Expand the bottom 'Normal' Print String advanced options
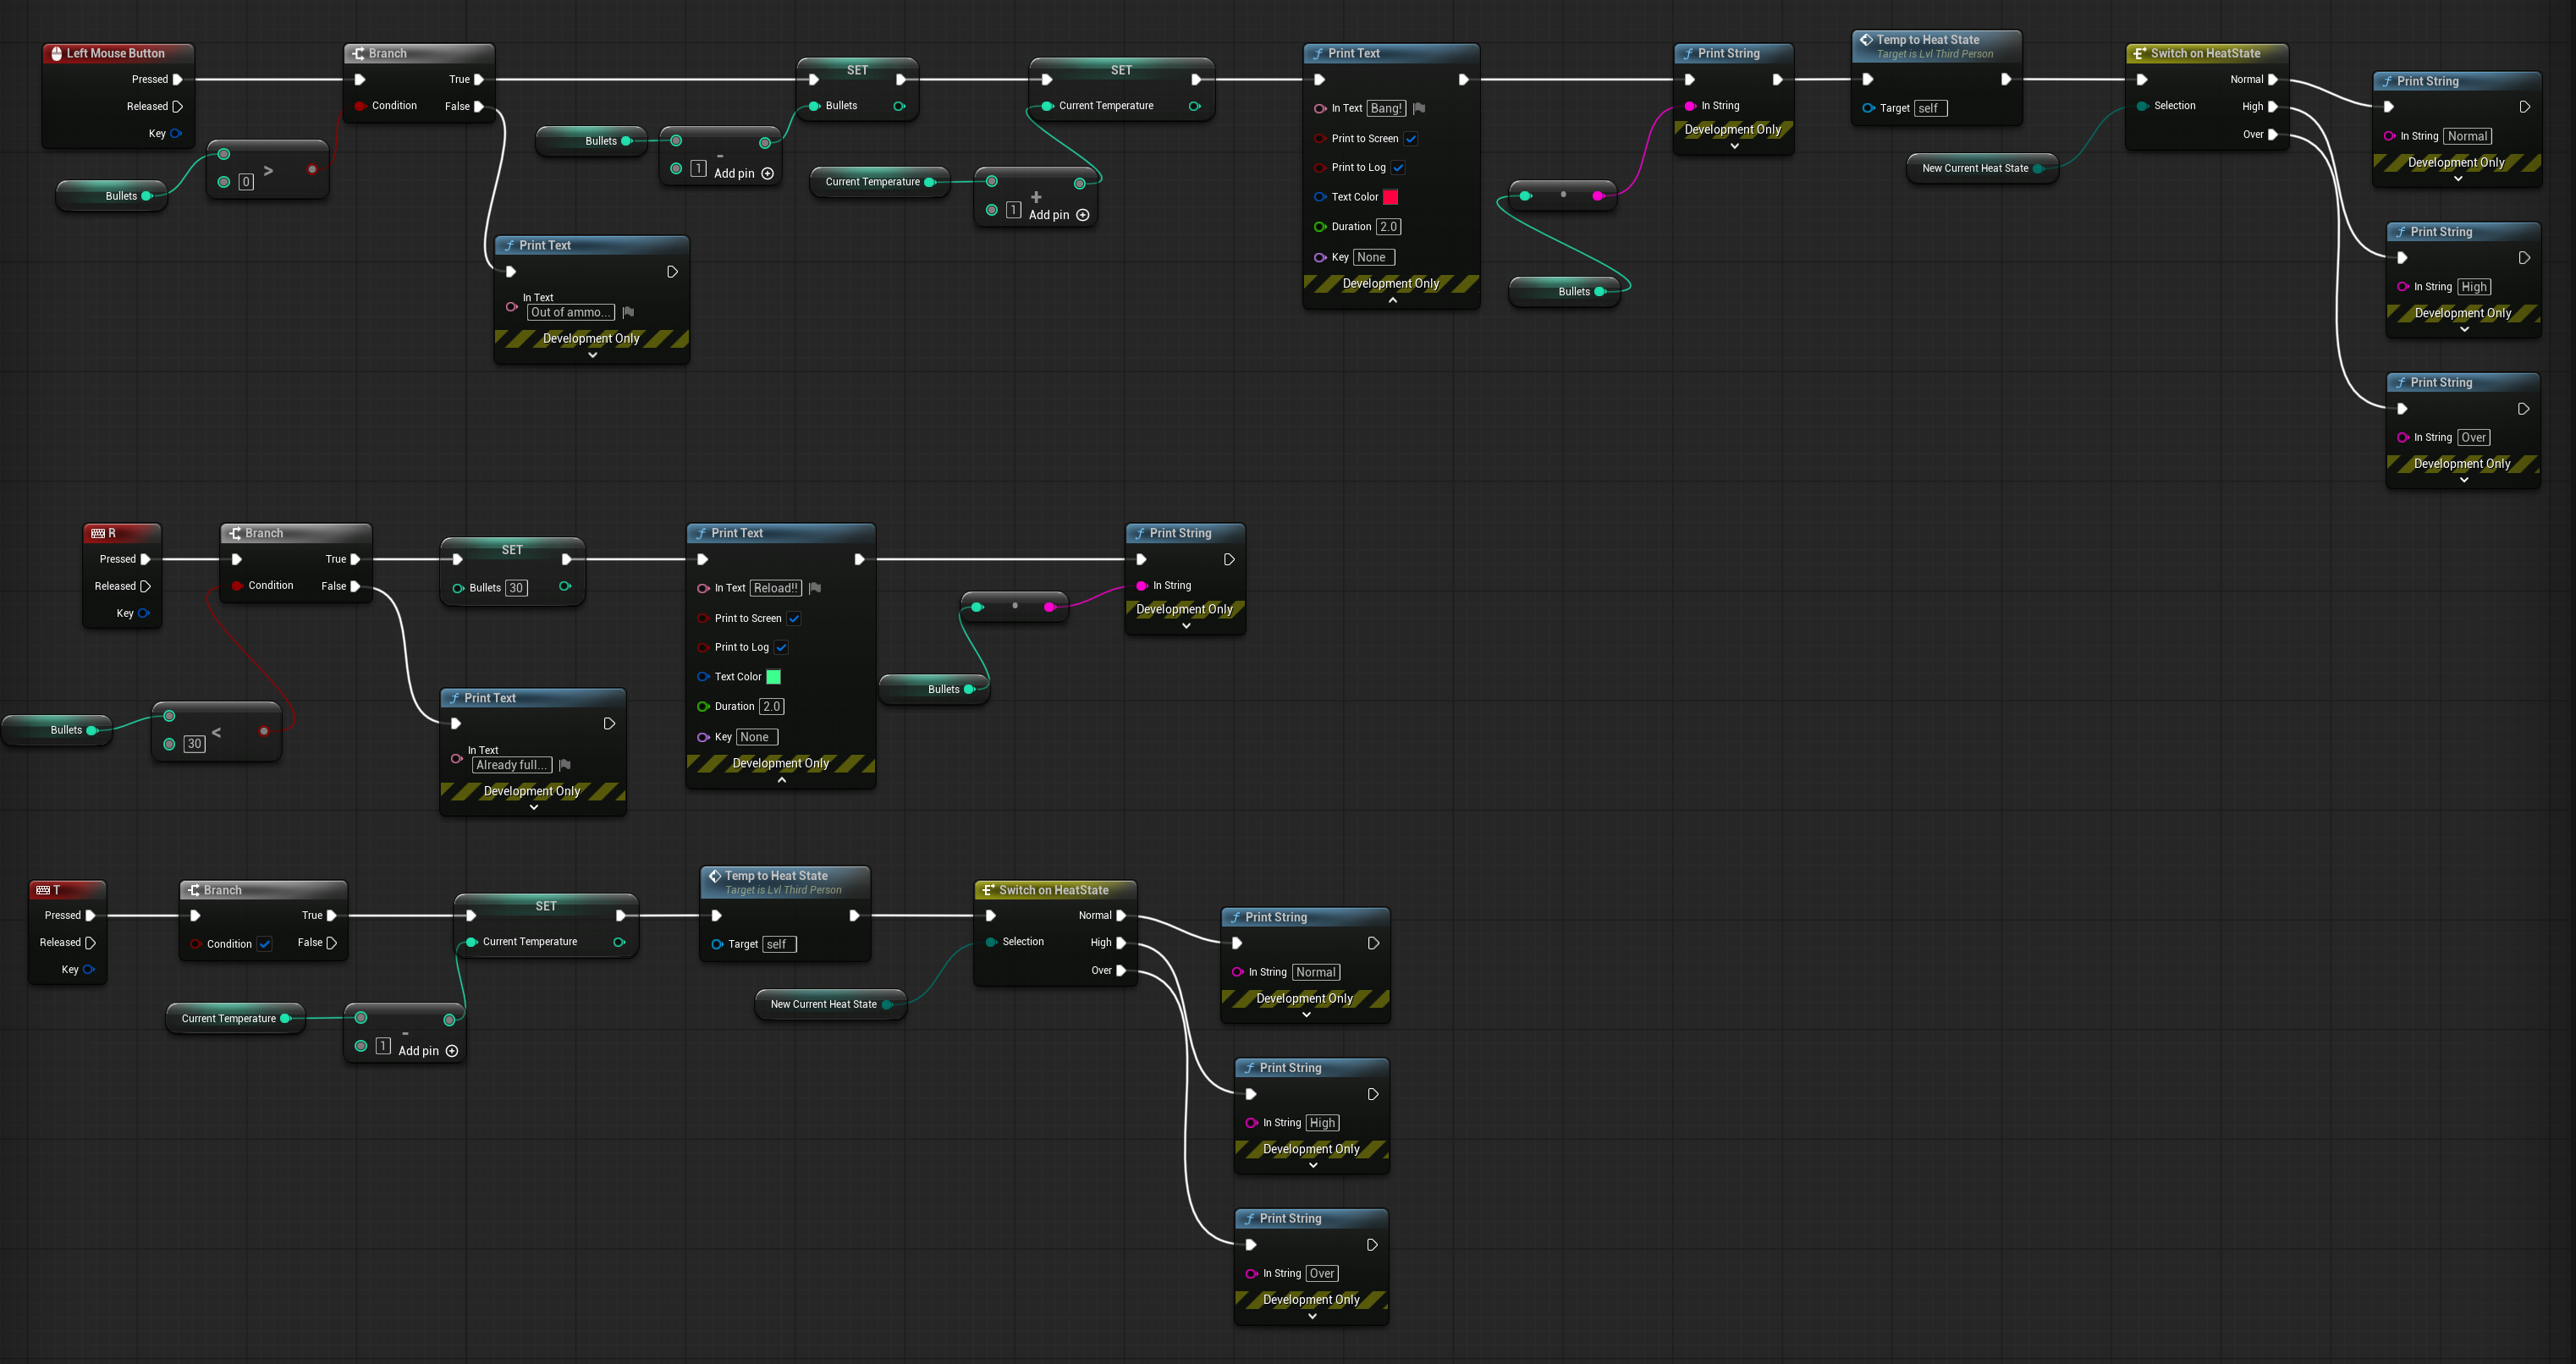 pos(1306,1015)
